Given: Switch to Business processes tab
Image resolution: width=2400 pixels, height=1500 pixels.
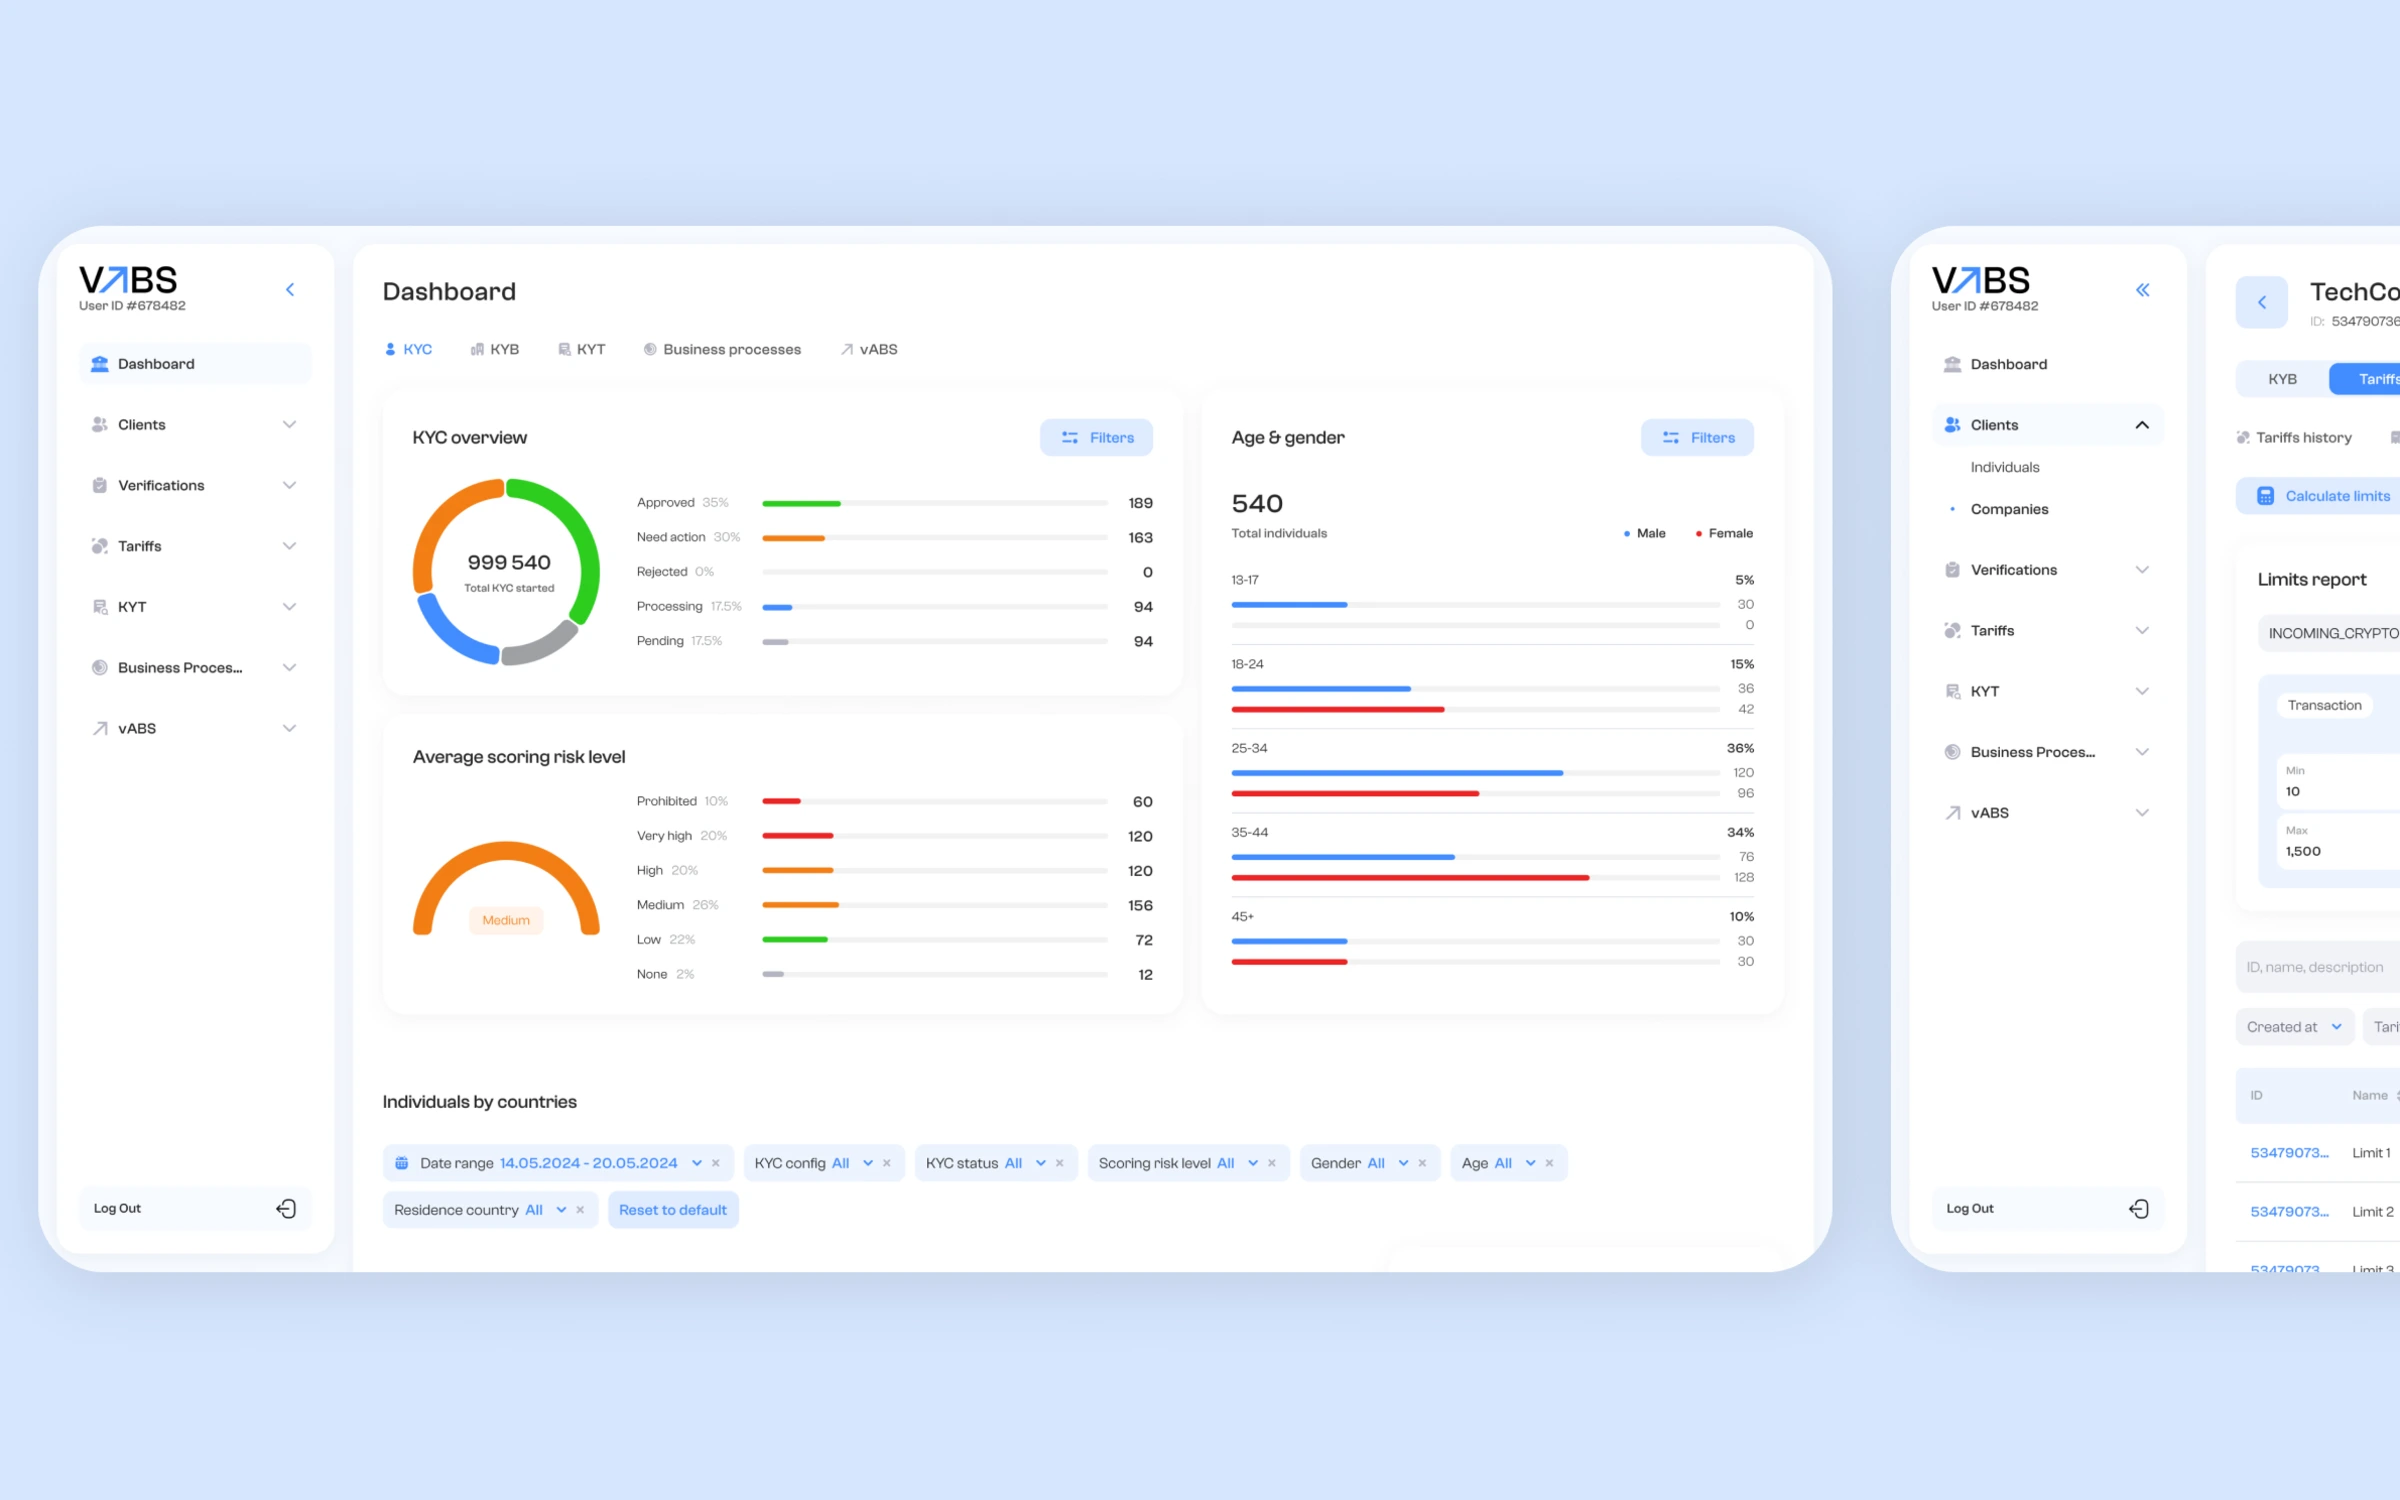Looking at the screenshot, I should 722,349.
